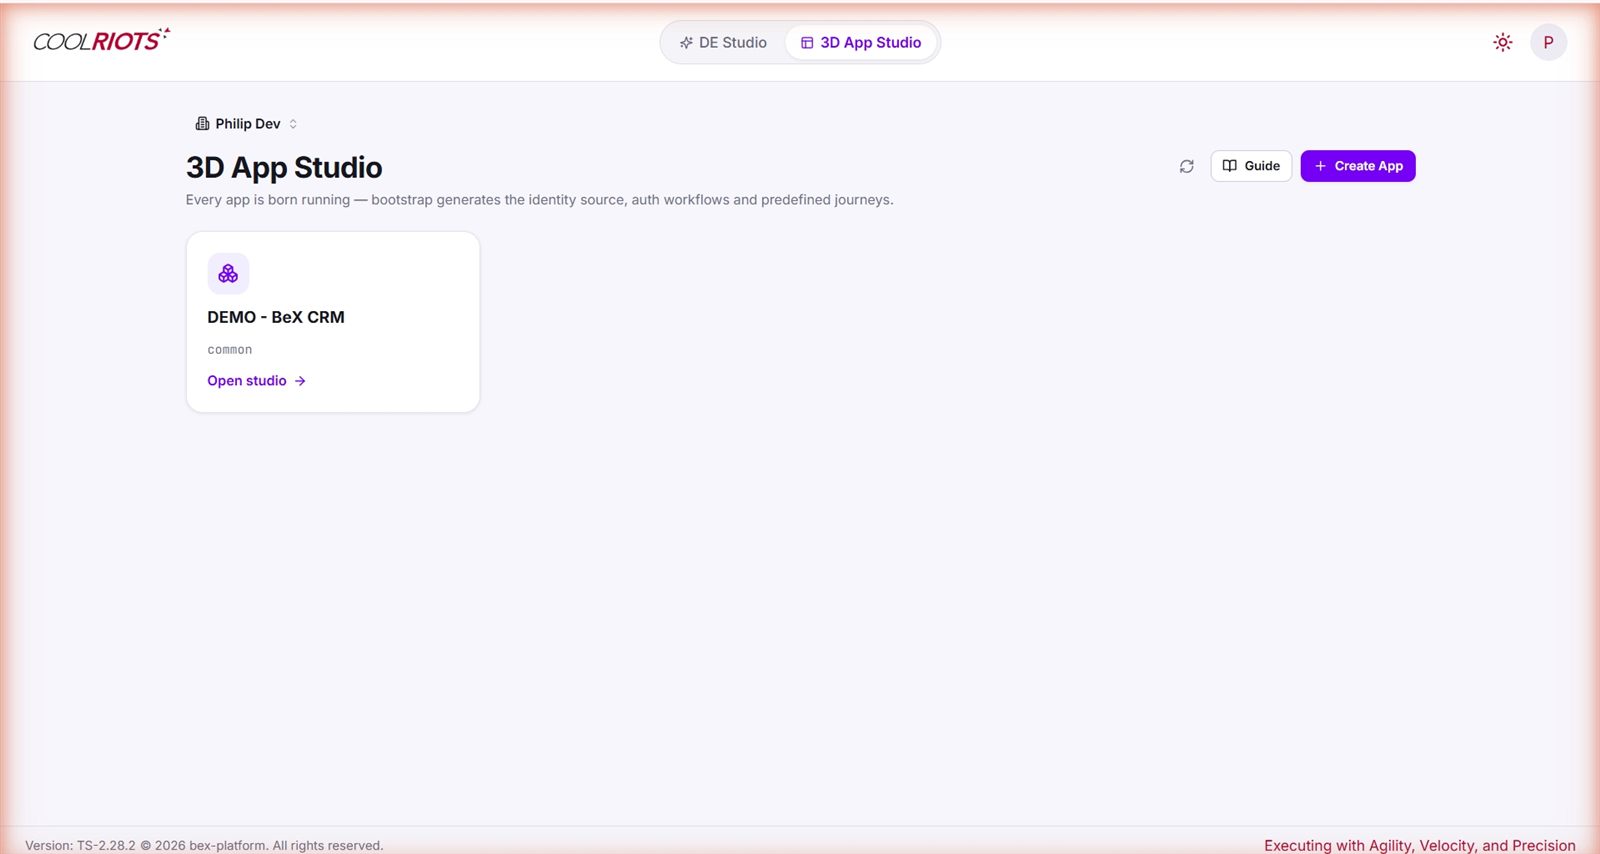This screenshot has height=854, width=1600.
Task: Click the building icon beside Philip Dev
Action: (x=202, y=124)
